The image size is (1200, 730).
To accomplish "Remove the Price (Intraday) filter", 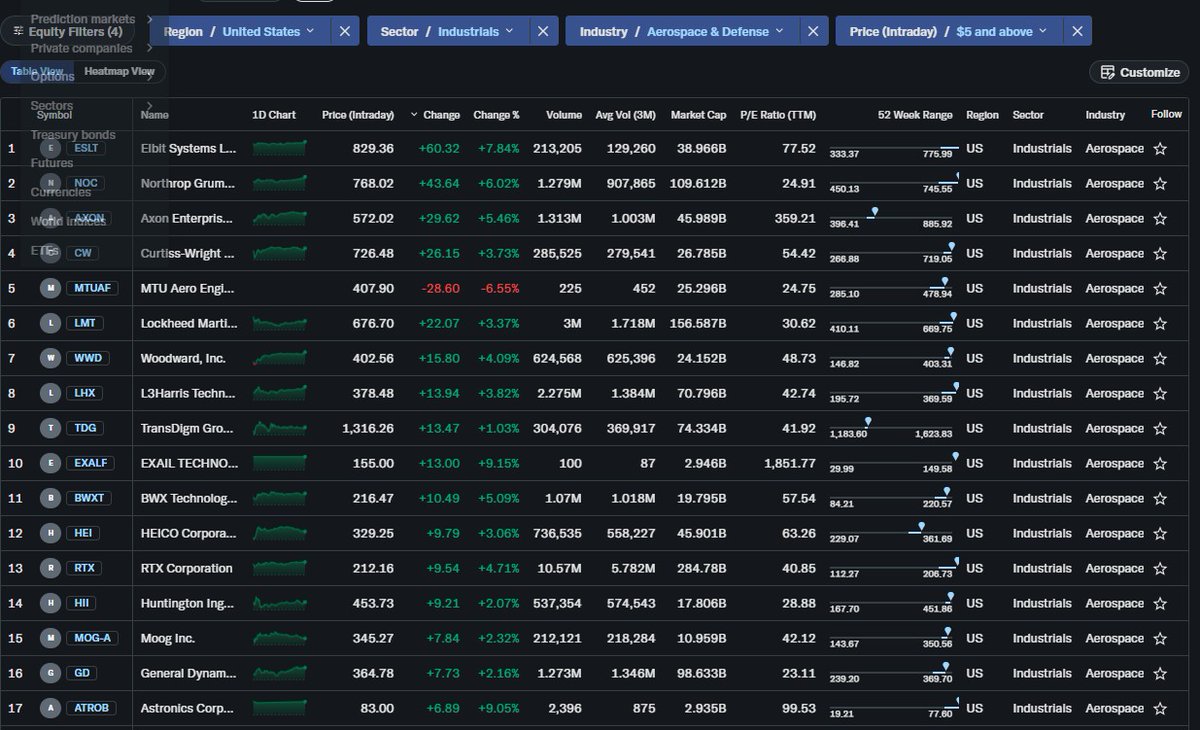I will pyautogui.click(x=1076, y=31).
